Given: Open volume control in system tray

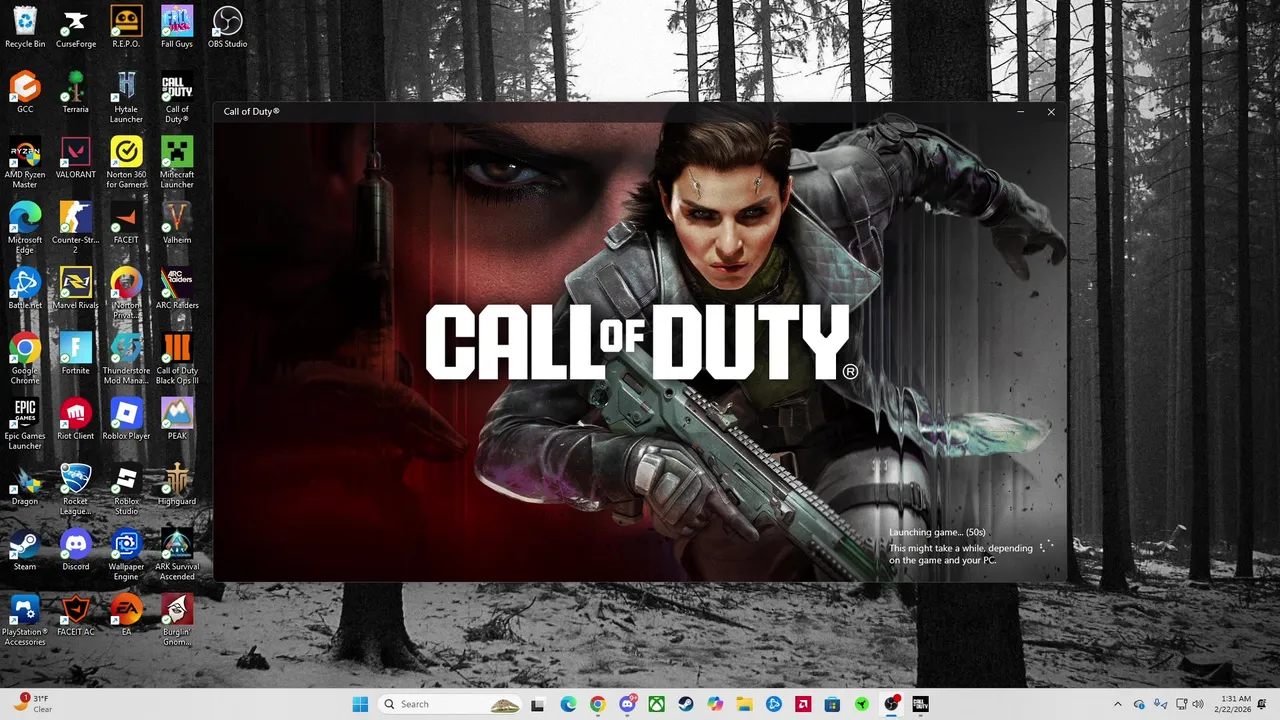Looking at the screenshot, I should pyautogui.click(x=1199, y=704).
